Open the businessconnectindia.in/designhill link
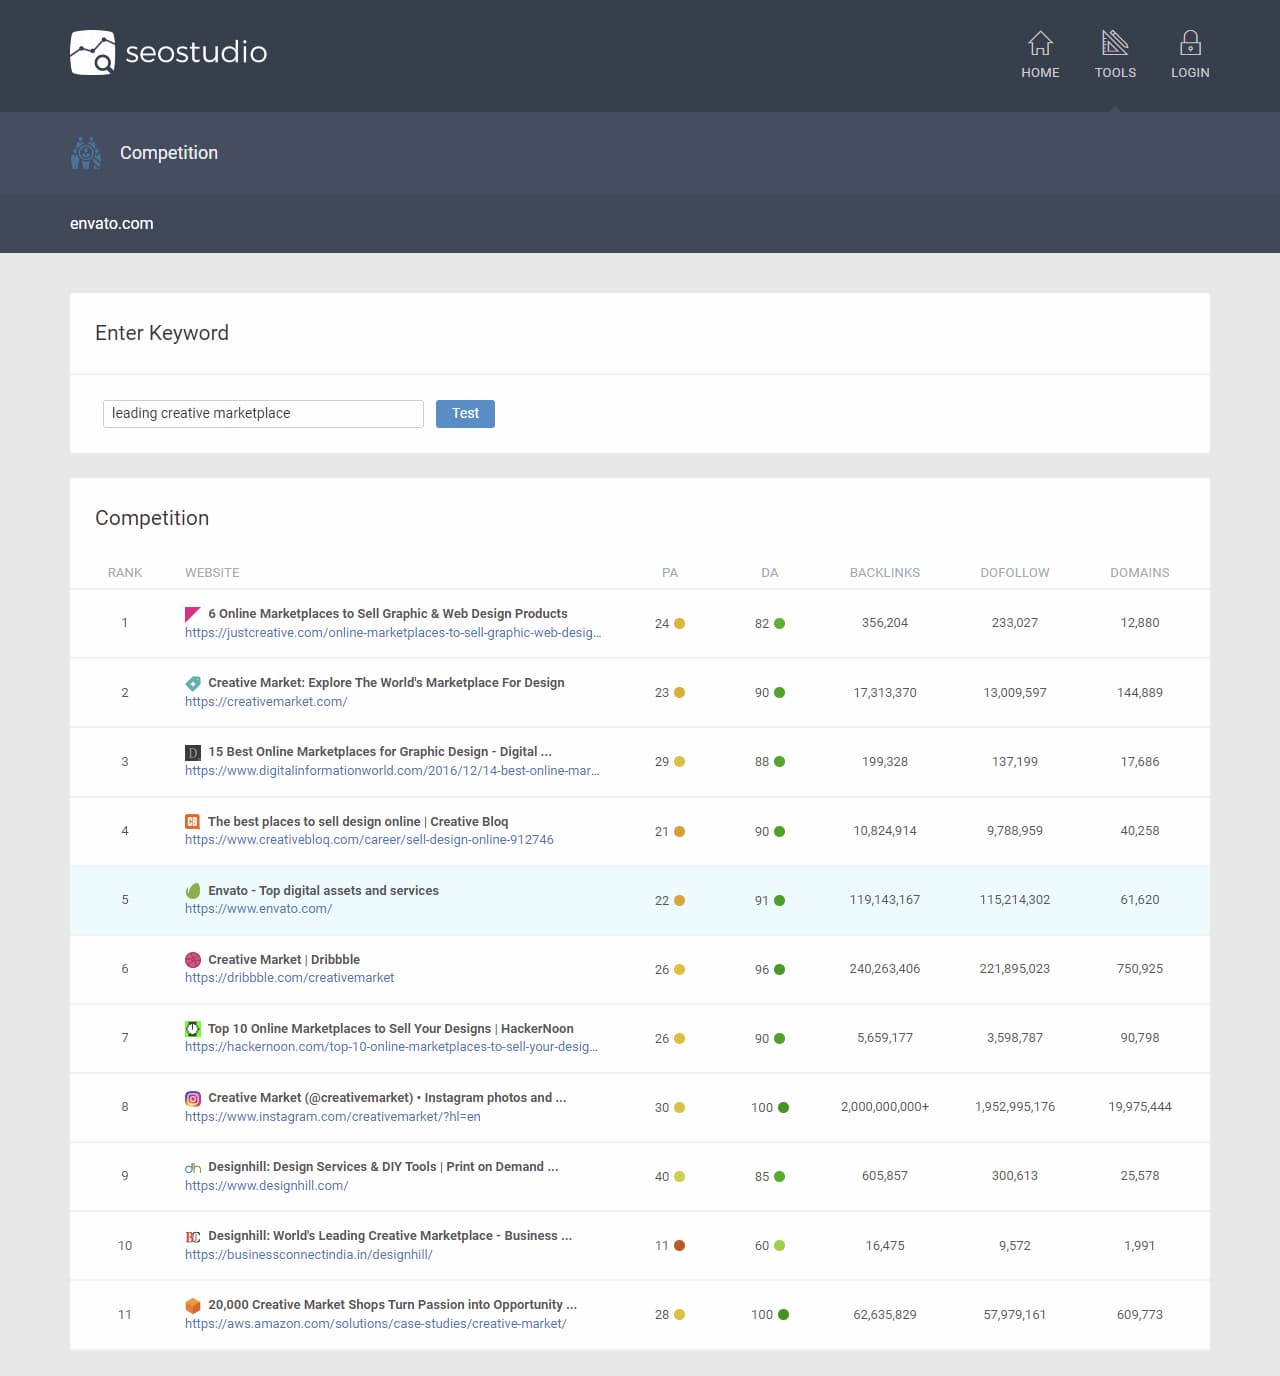The image size is (1280, 1376). (x=308, y=1255)
